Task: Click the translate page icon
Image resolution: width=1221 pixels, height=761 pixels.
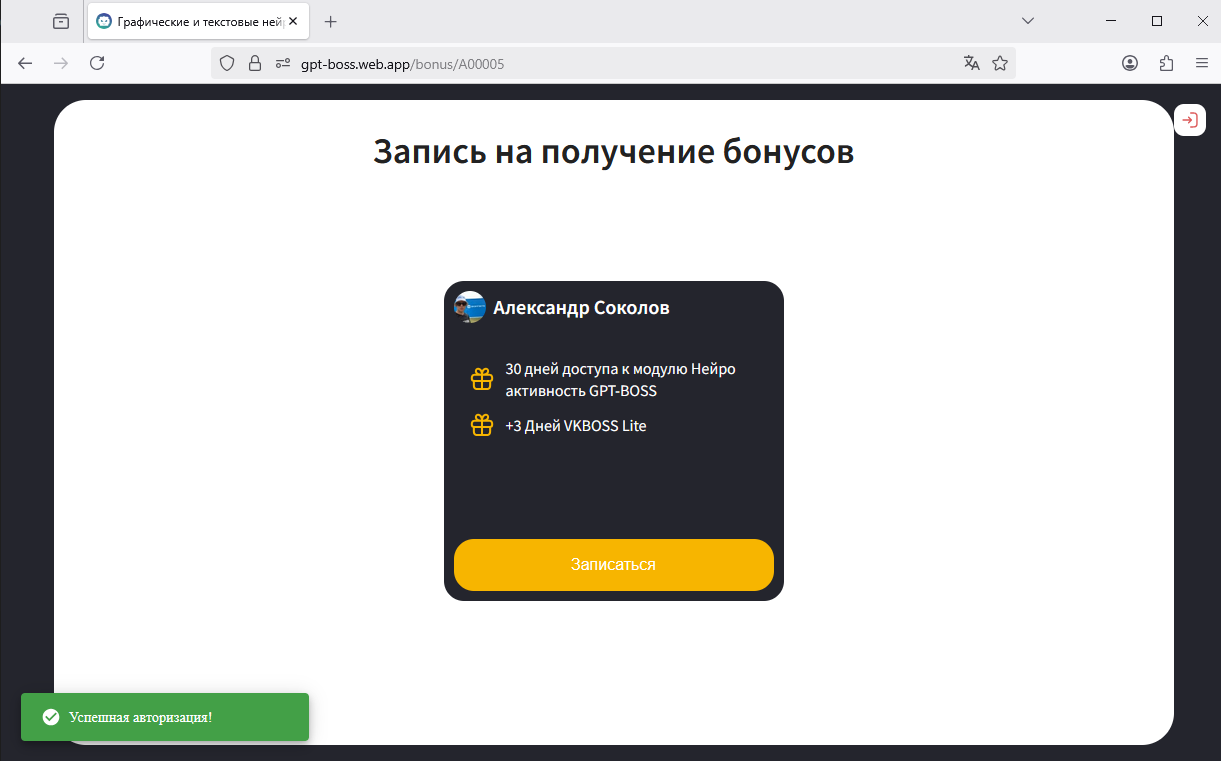Action: pyautogui.click(x=971, y=63)
